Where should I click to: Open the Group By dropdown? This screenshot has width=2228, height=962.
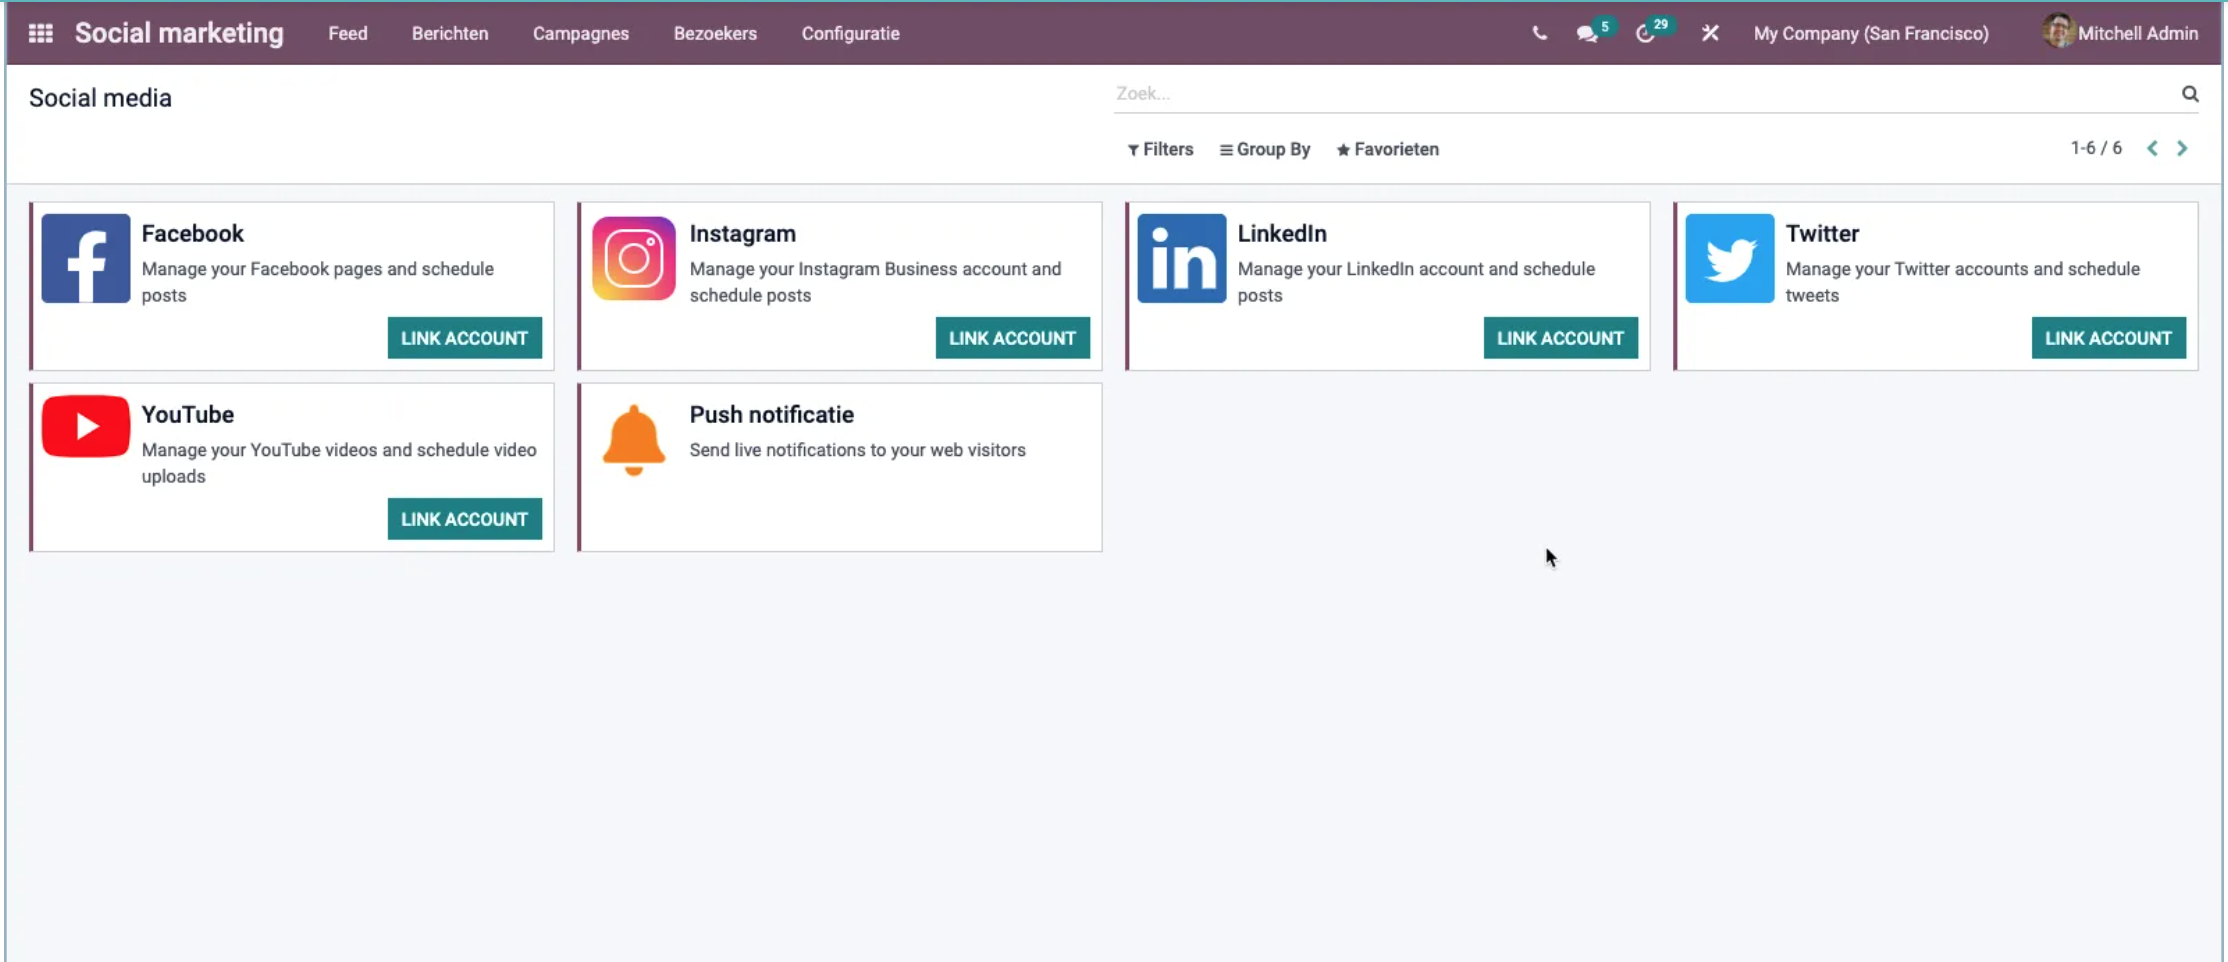1264,149
